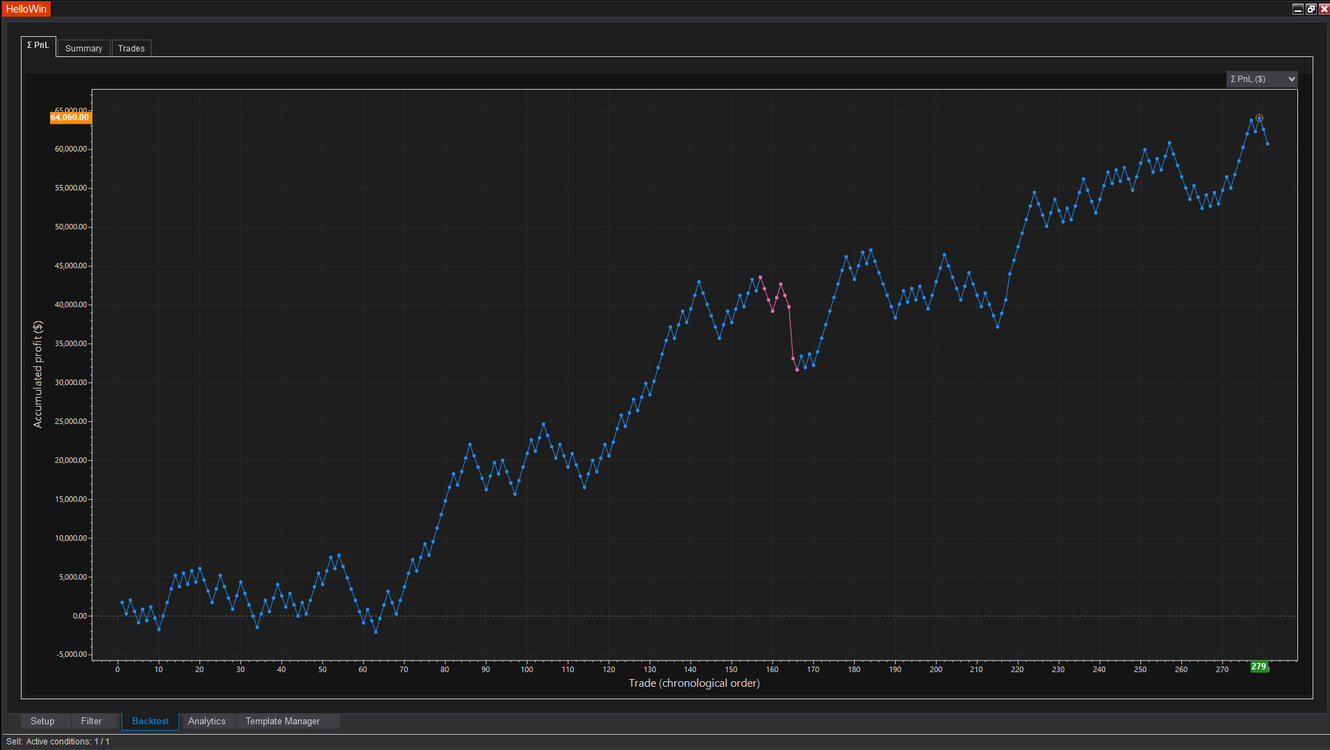This screenshot has height=750, width=1330.
Task: Open the Filter tab
Action: (x=91, y=721)
